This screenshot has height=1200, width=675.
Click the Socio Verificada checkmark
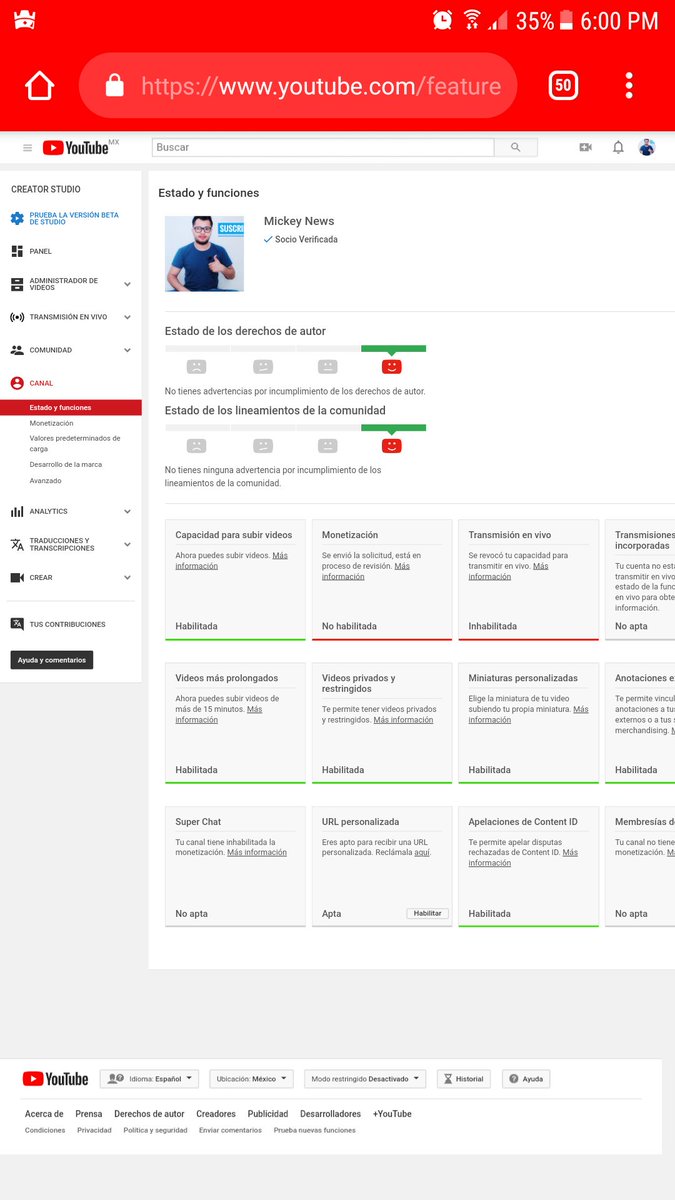[x=268, y=240]
